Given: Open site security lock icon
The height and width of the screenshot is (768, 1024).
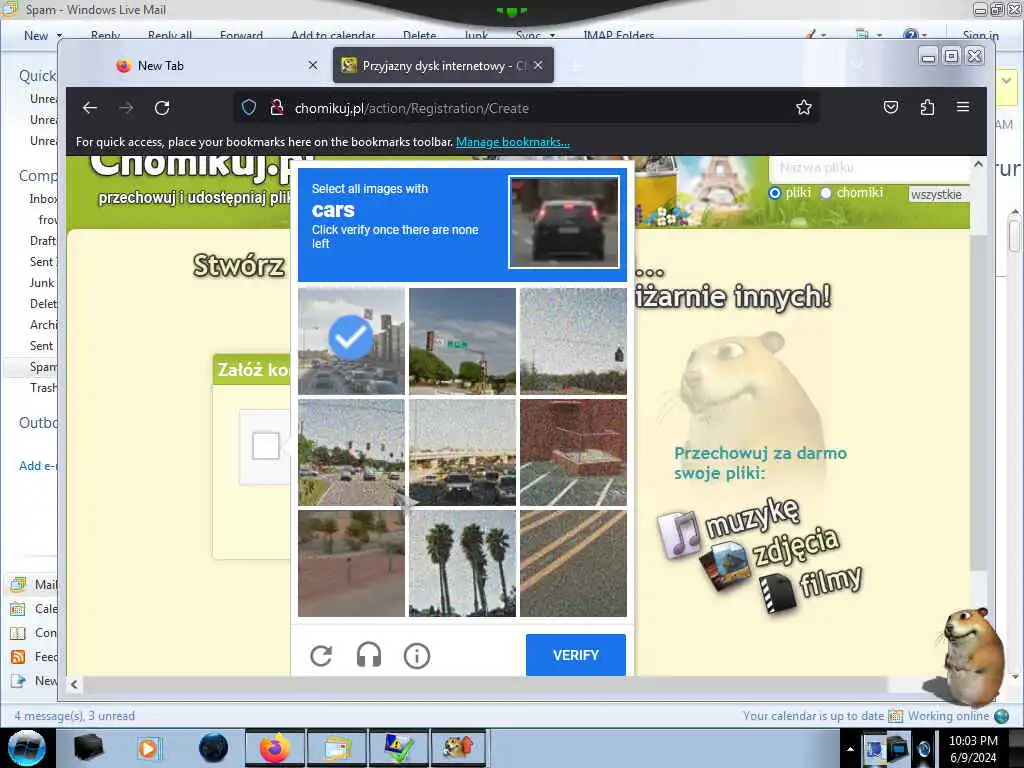Looking at the screenshot, I should click(x=277, y=108).
